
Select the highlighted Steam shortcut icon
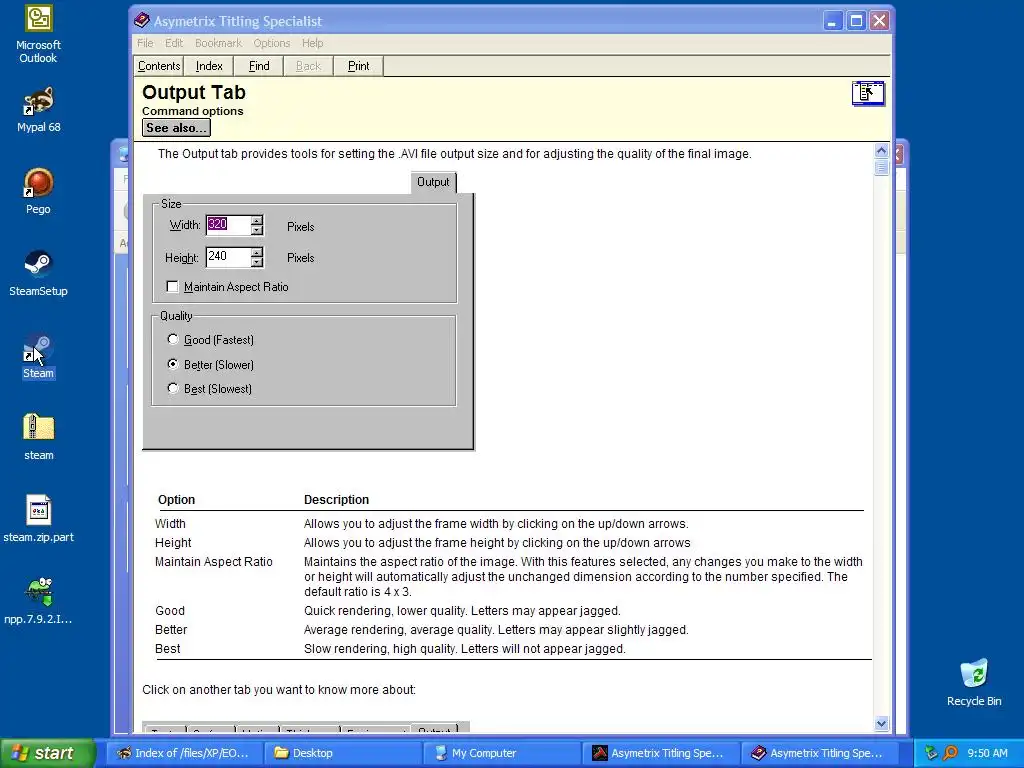pos(39,356)
